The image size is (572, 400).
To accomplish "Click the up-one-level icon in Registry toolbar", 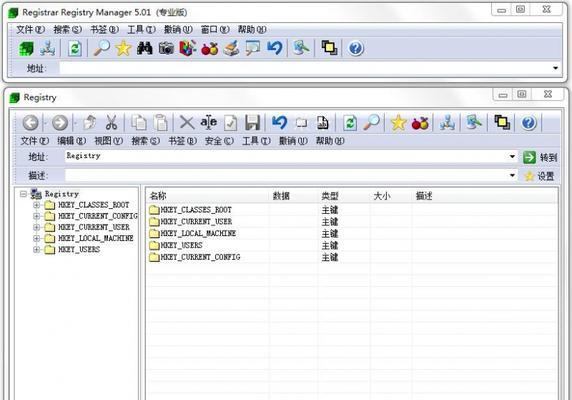I will pos(89,123).
